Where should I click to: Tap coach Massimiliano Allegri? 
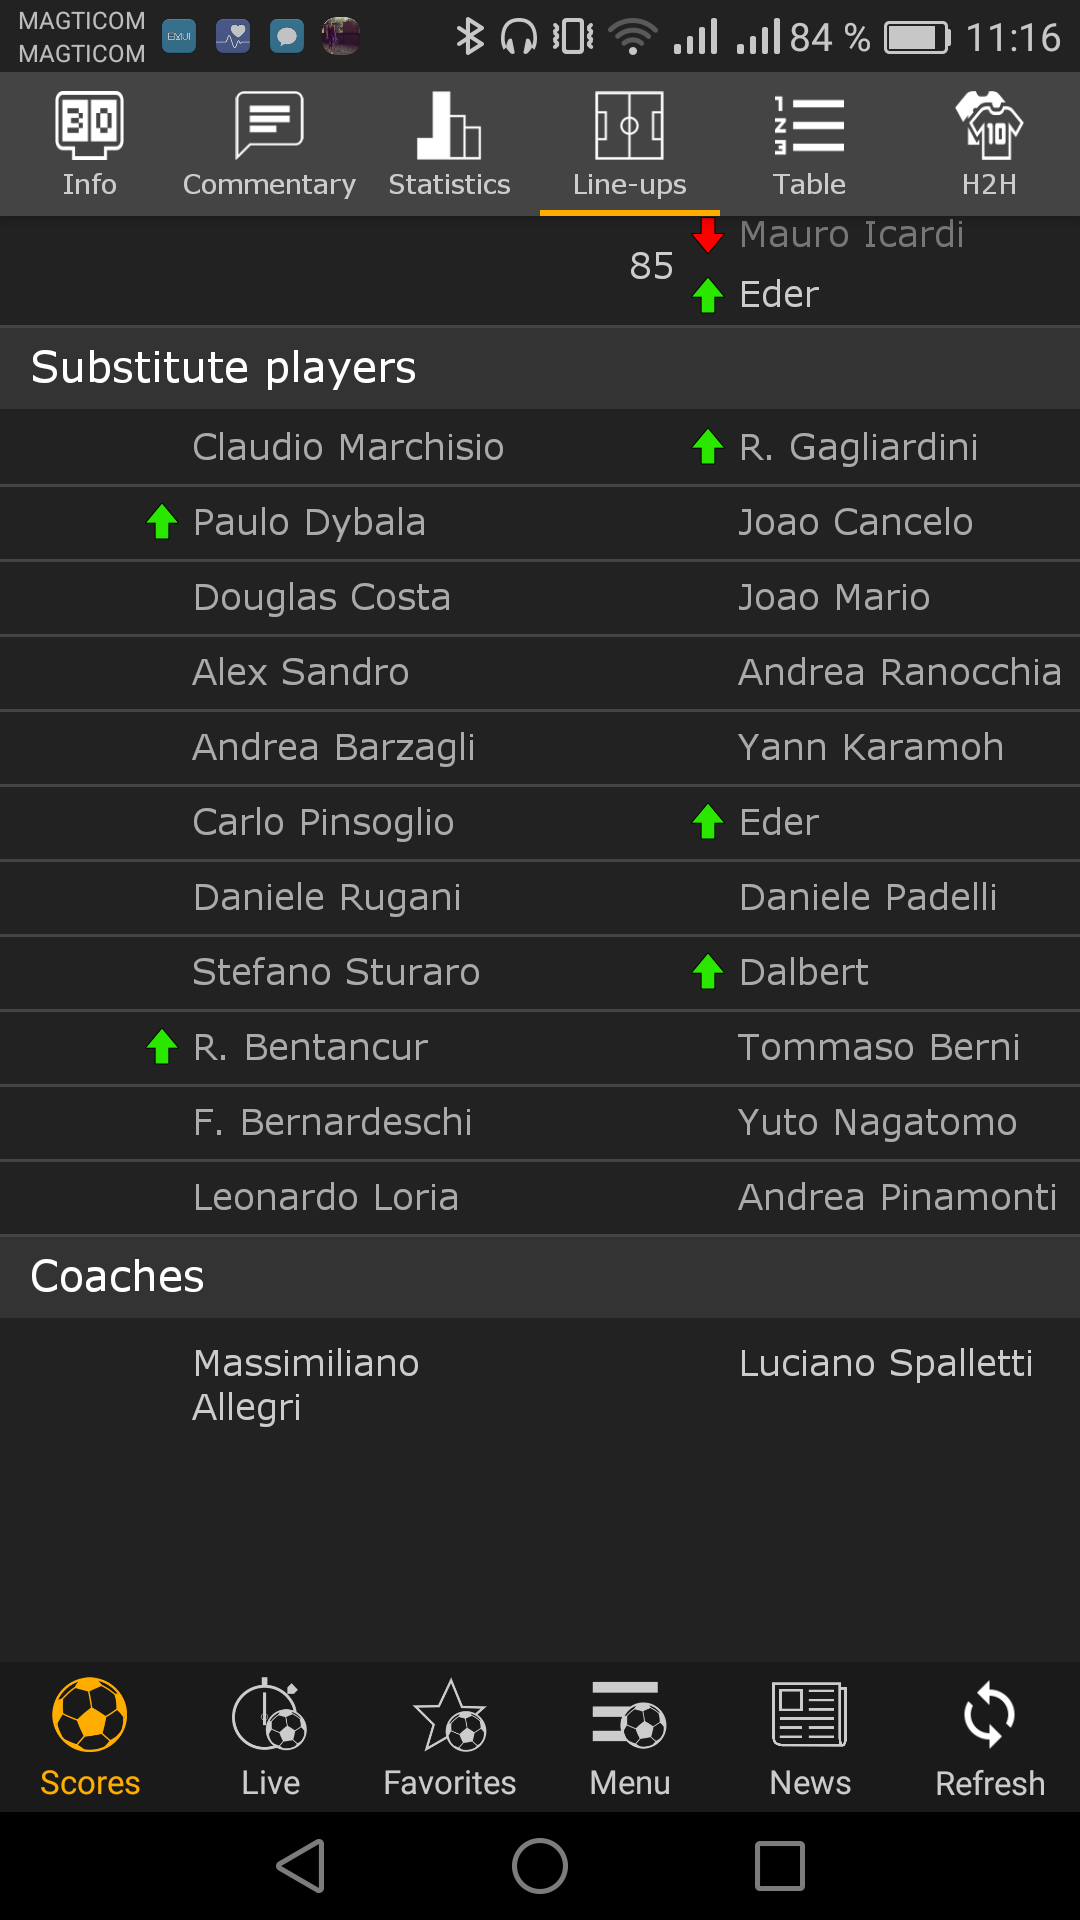click(x=306, y=1385)
